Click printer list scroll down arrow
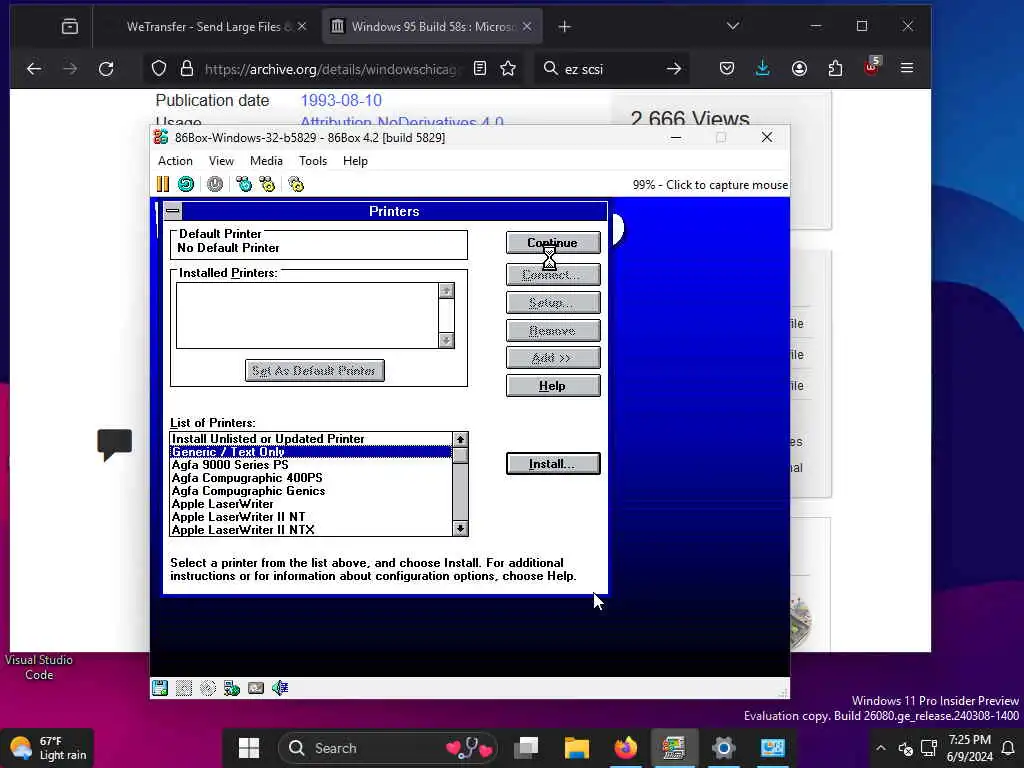The image size is (1024, 768). pyautogui.click(x=460, y=528)
